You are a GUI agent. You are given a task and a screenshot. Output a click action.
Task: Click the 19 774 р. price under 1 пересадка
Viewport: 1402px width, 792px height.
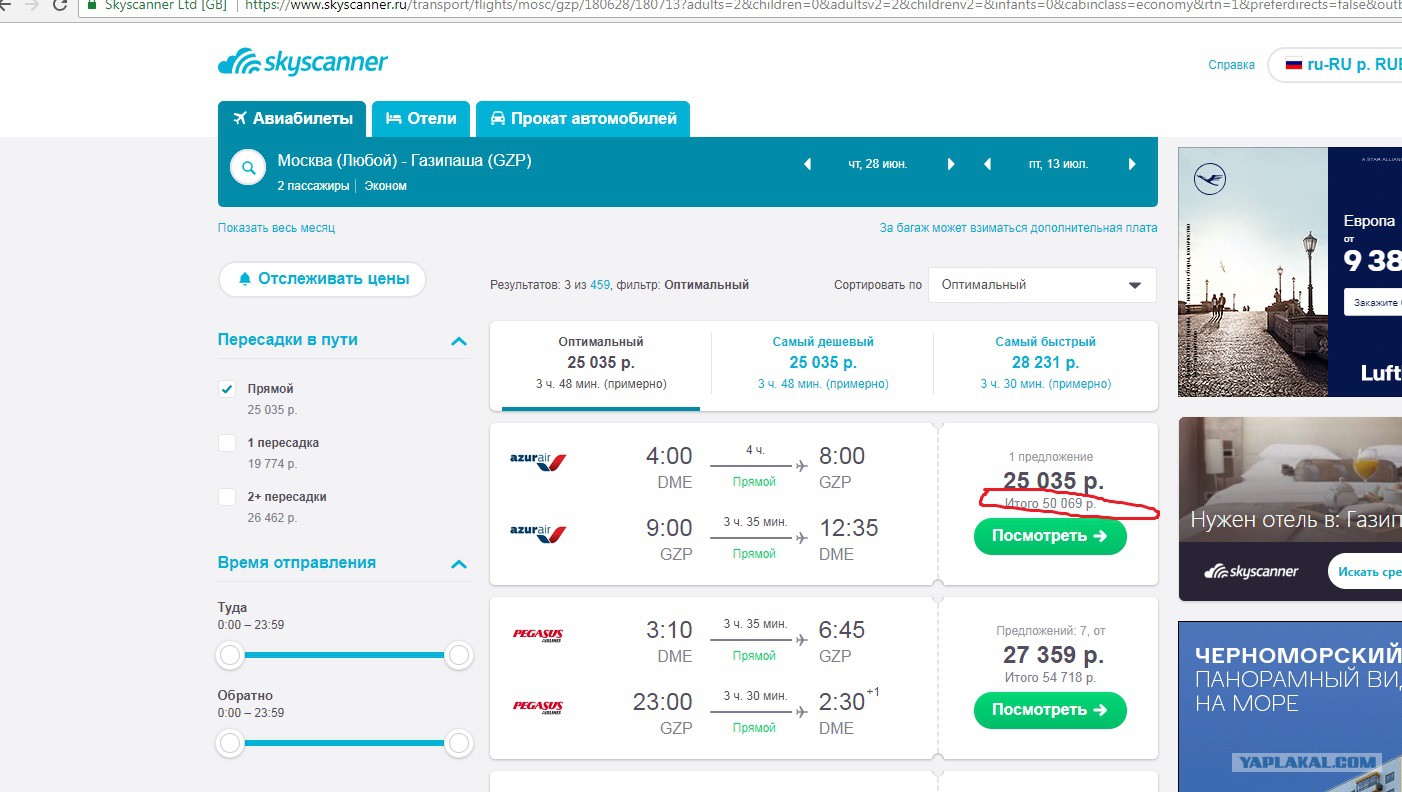tap(272, 464)
